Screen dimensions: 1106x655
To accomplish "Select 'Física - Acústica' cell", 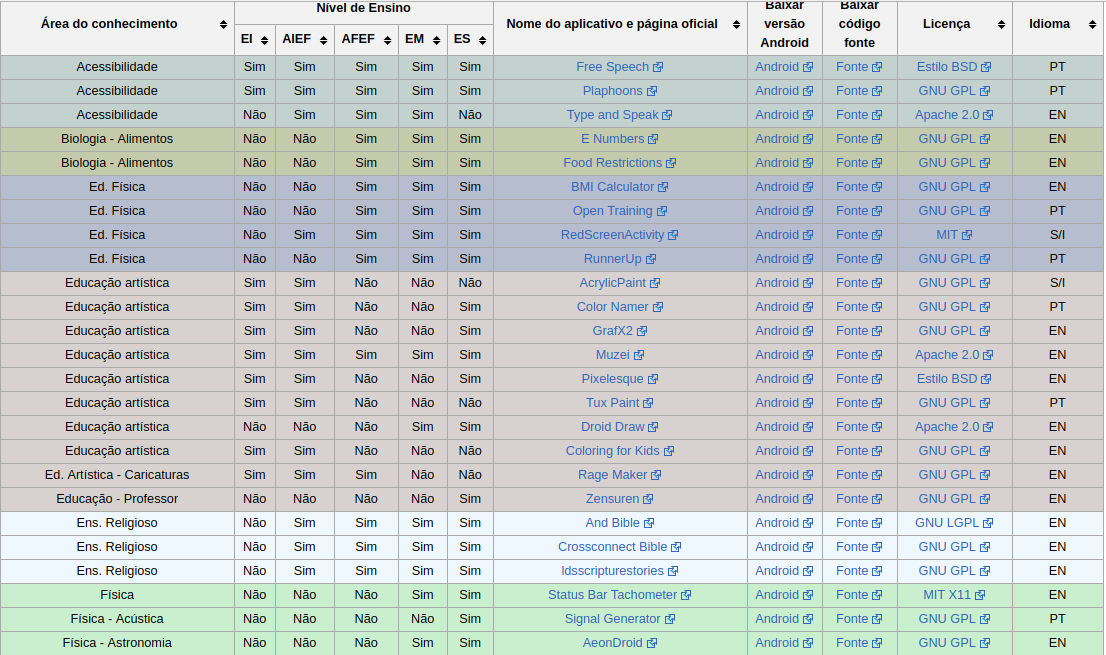I will 117,618.
